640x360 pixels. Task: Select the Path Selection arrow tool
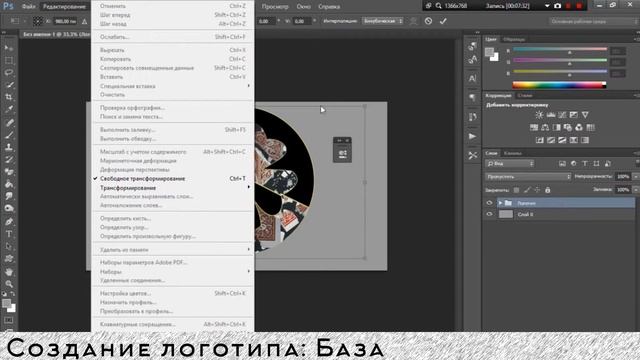(9, 247)
